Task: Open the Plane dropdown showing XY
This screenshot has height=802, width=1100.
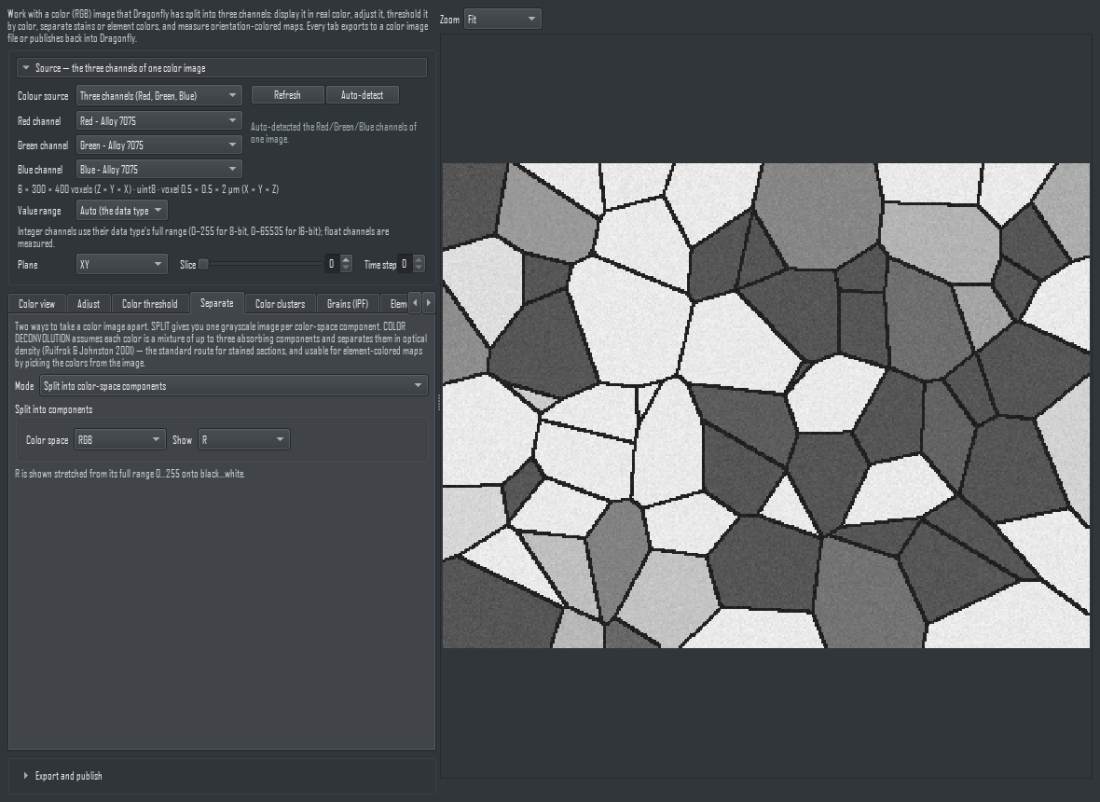Action: (x=121, y=265)
